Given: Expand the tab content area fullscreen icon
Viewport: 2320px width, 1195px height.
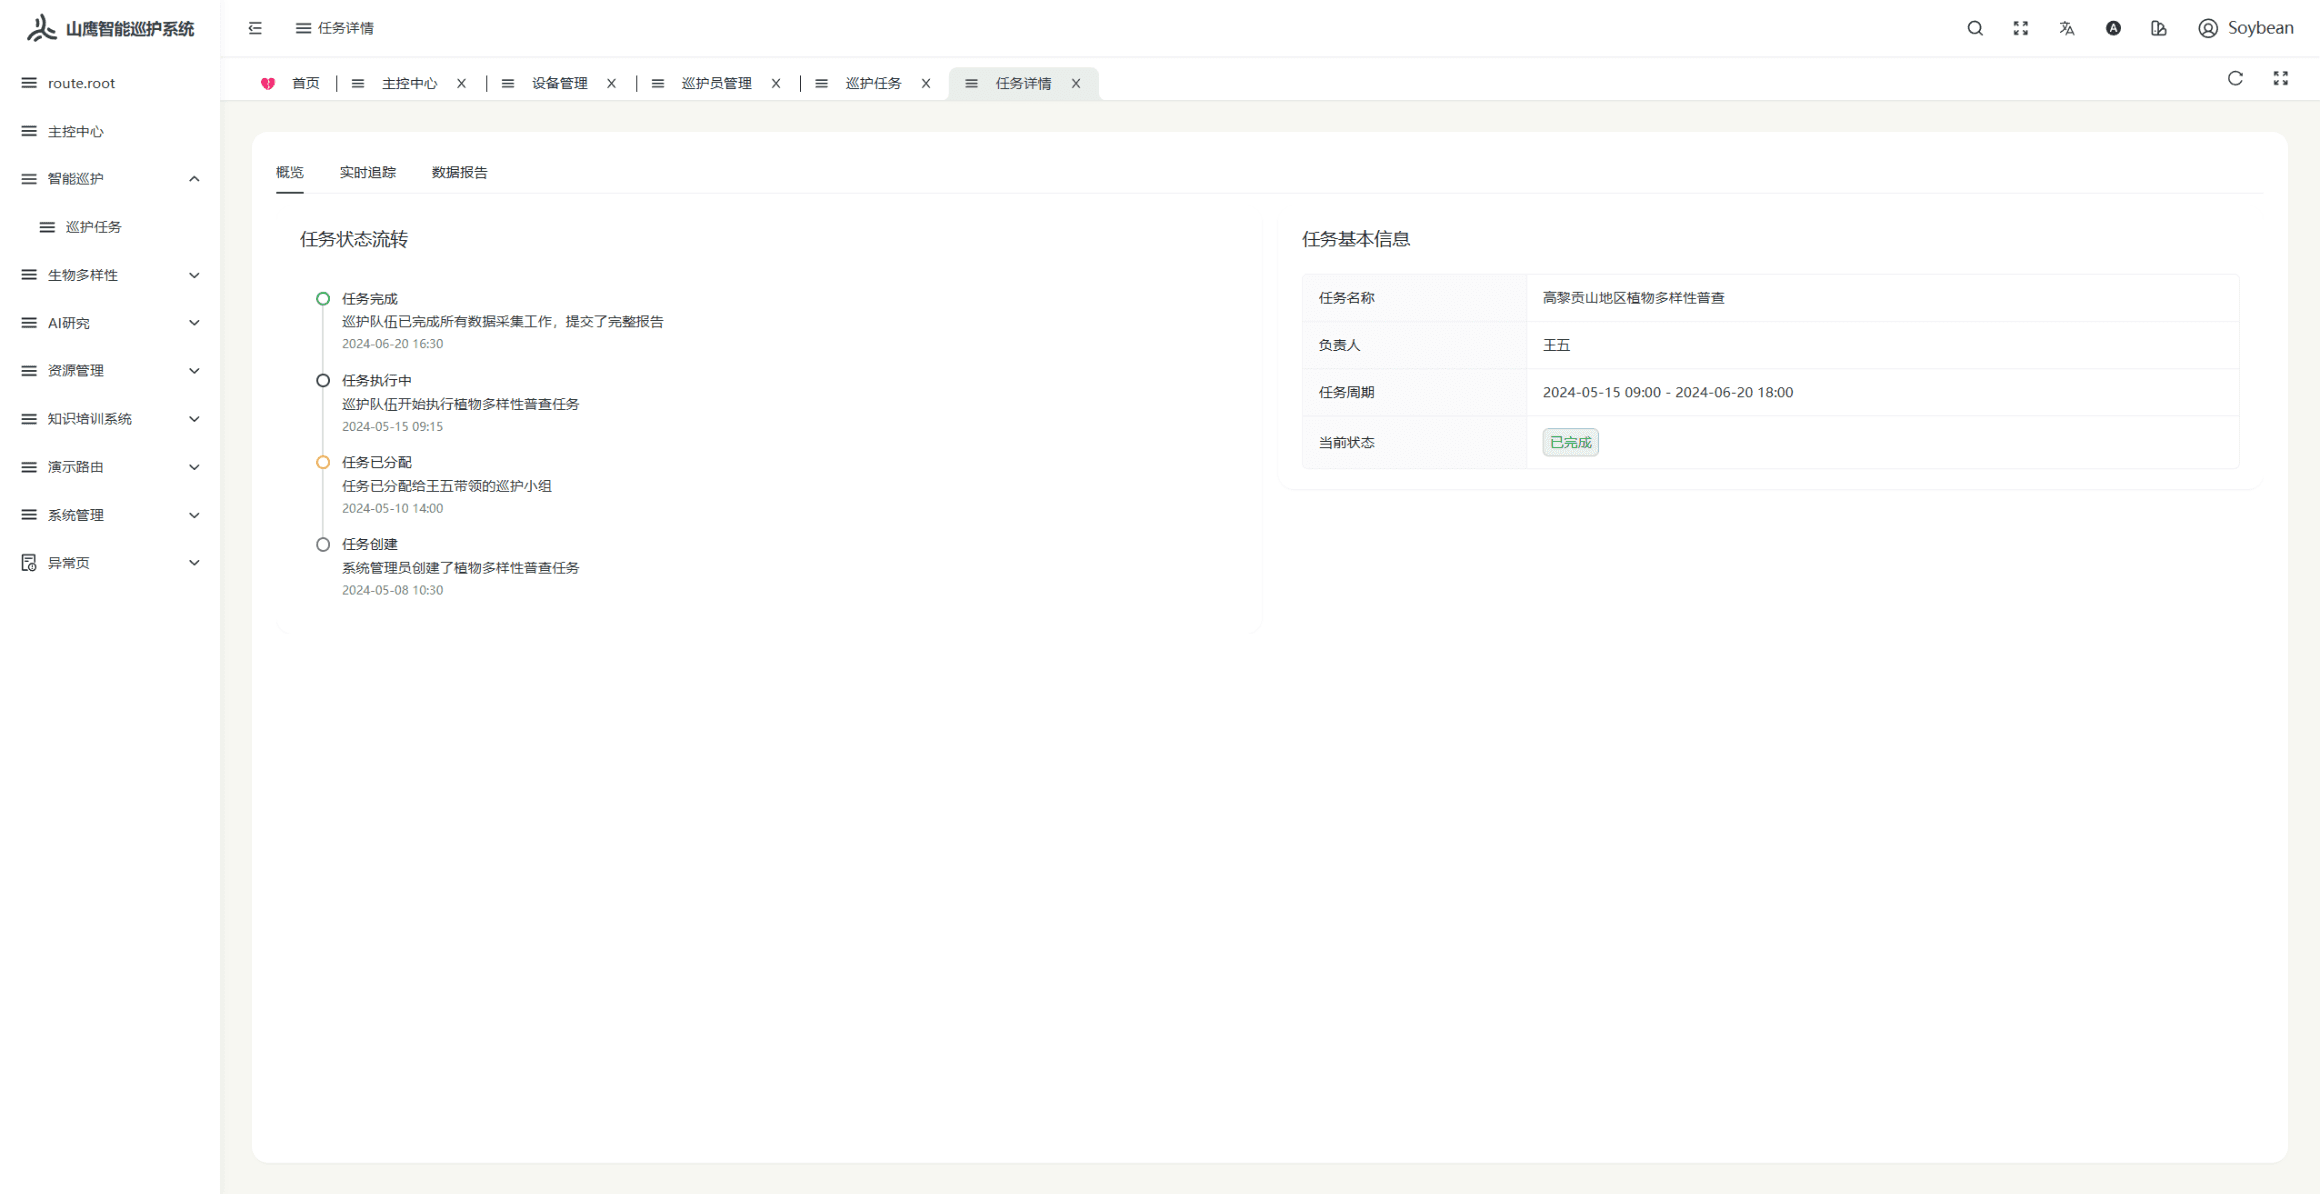Looking at the screenshot, I should [2281, 78].
